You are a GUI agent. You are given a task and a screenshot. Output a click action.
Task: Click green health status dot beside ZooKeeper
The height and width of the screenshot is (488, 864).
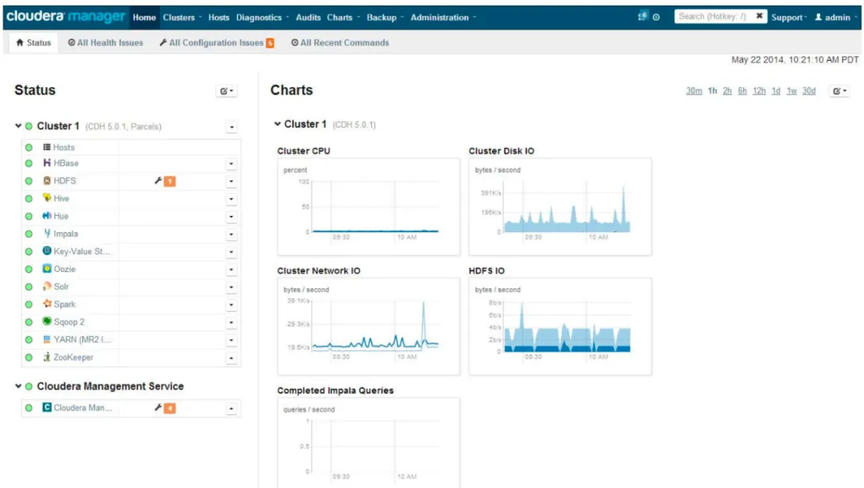29,357
